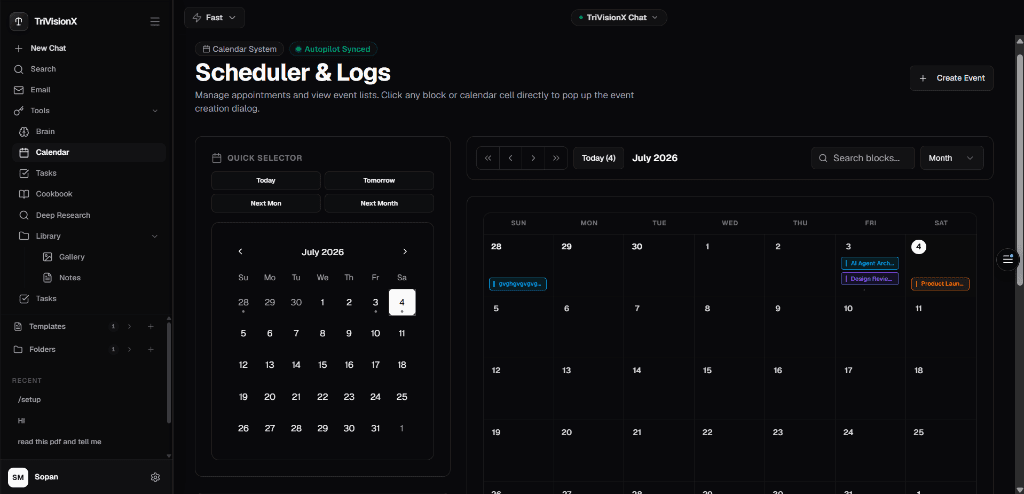Start a New Chat
1024x494 pixels.
pos(48,48)
